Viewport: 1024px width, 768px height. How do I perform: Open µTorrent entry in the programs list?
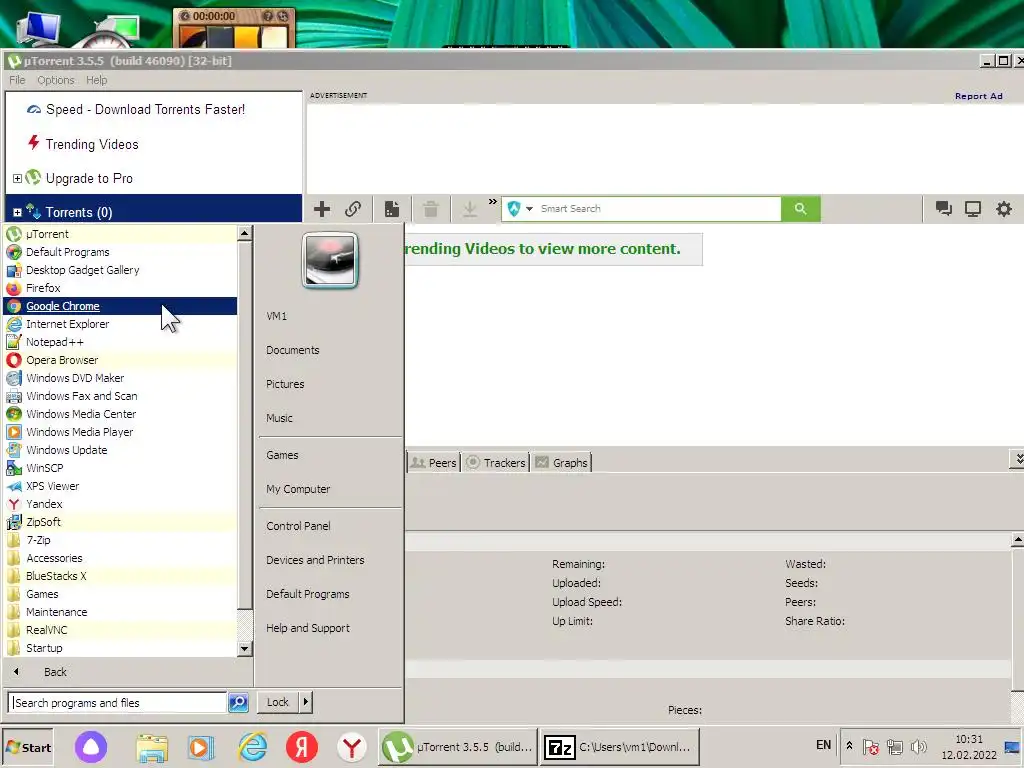[x=120, y=234]
